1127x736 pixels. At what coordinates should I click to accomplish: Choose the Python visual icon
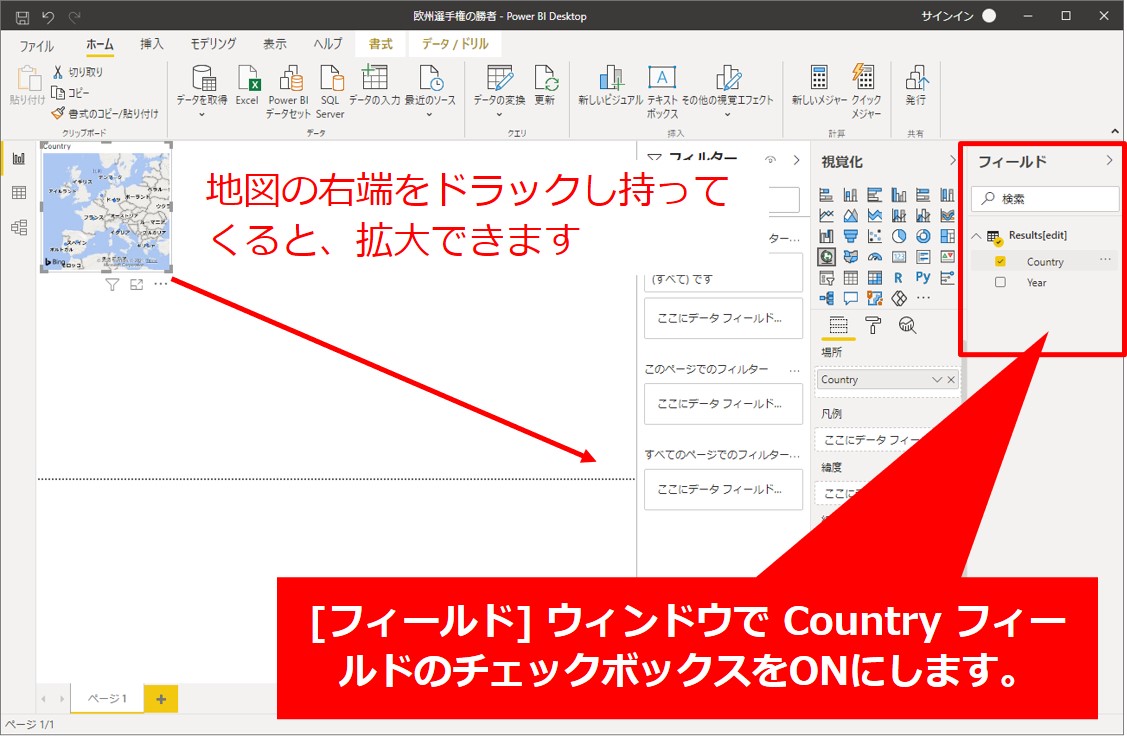(923, 277)
